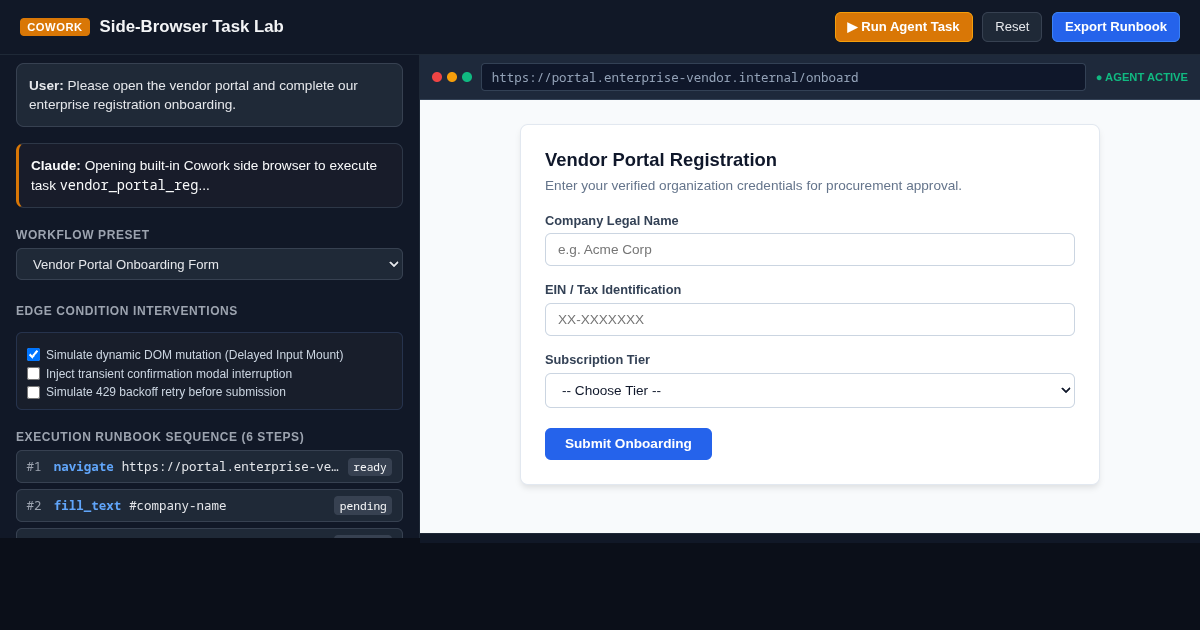The width and height of the screenshot is (1200, 630).
Task: Click the Reset button
Action: [x=1012, y=27]
